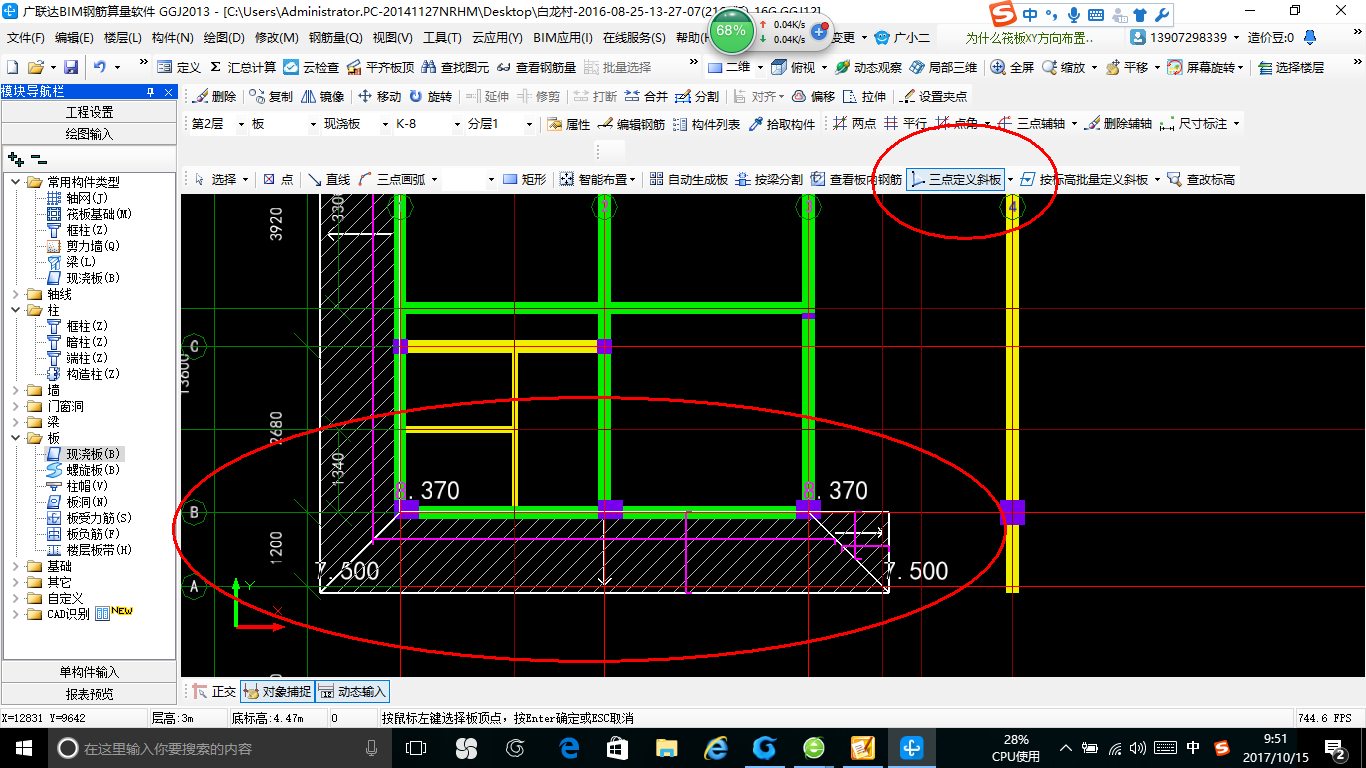This screenshot has height=768, width=1366.
Task: Click 按梁分割 split by beam
Action: pyautogui.click(x=769, y=179)
